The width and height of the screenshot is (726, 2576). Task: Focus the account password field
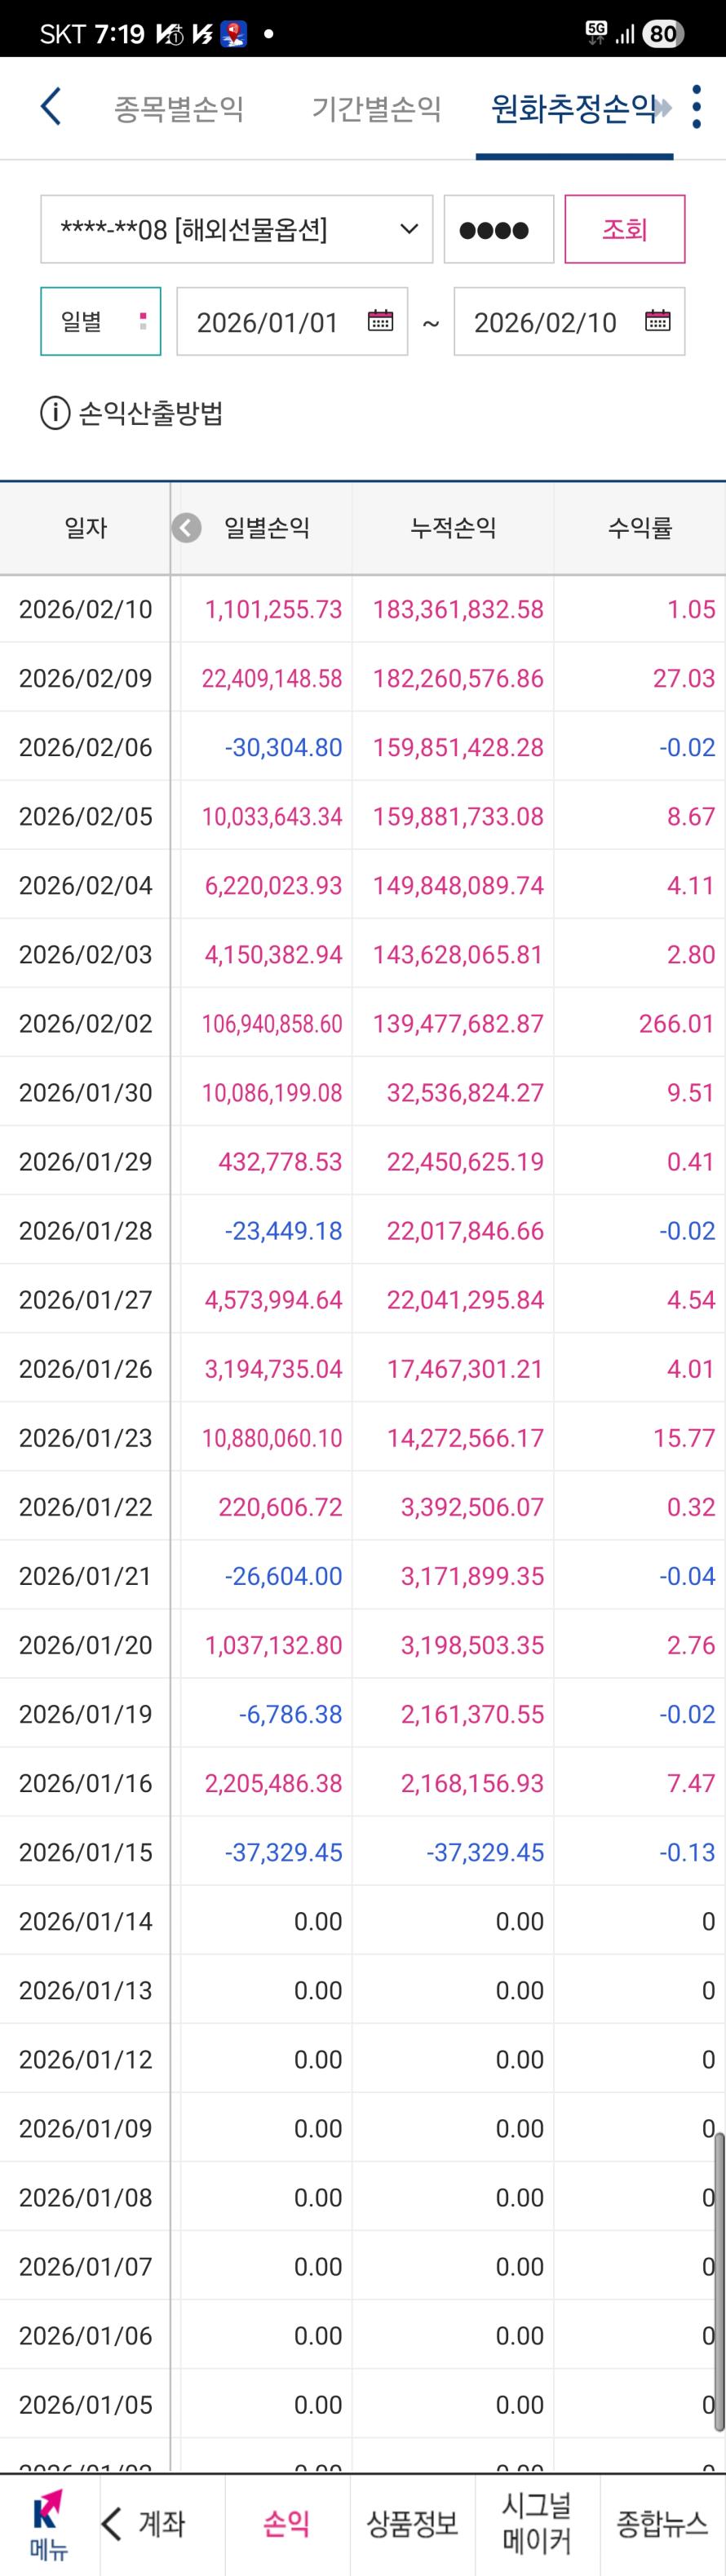(499, 229)
